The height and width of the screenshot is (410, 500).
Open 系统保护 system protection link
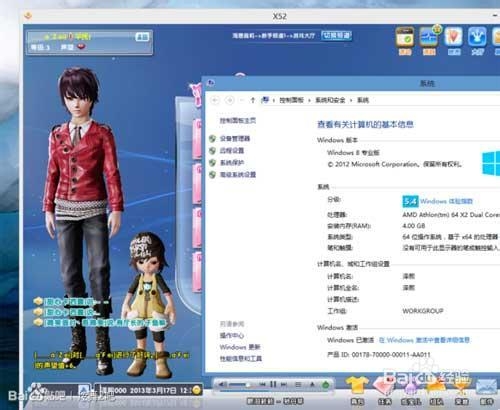coord(232,162)
